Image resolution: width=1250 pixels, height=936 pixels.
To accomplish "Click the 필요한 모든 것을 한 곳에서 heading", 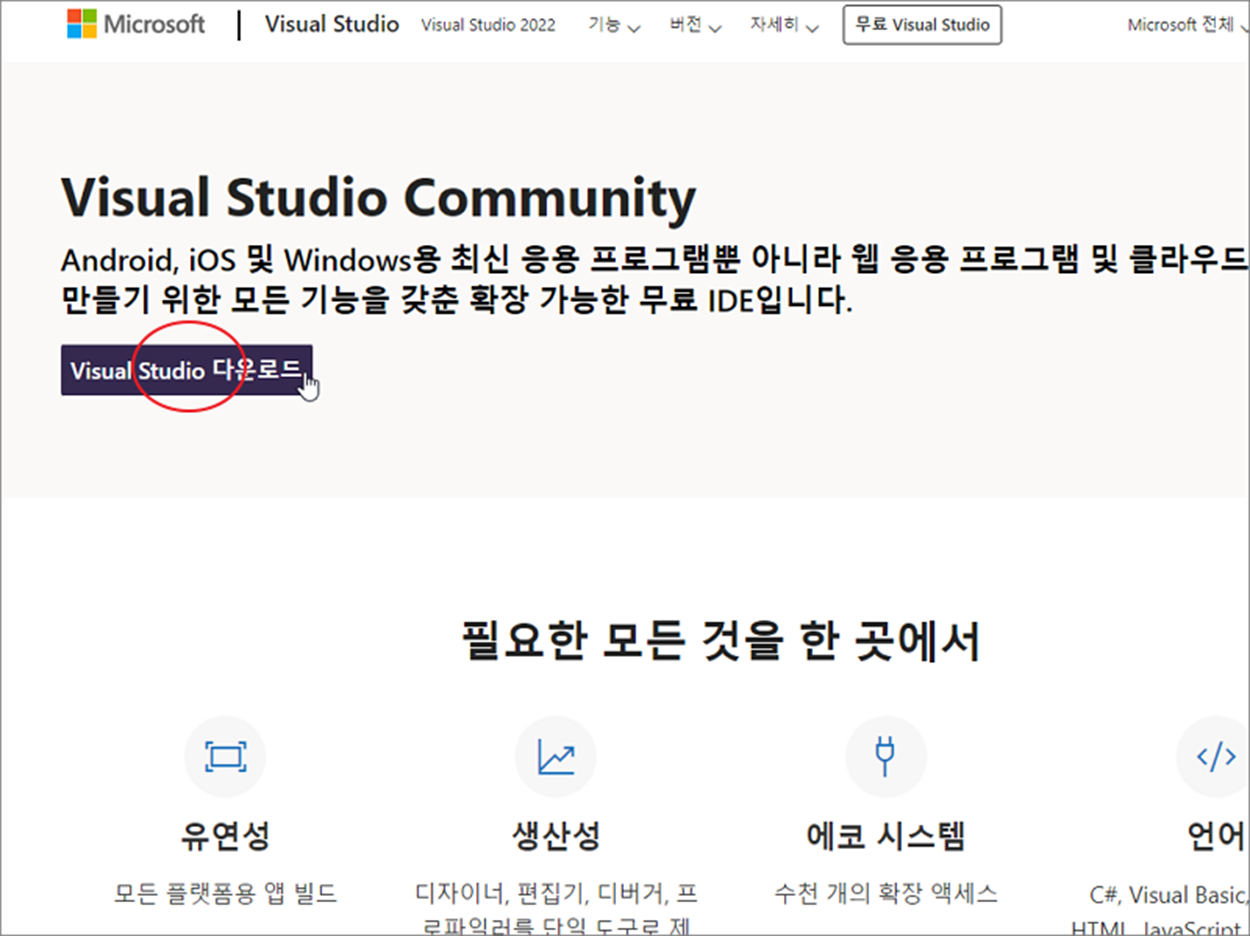I will click(x=721, y=641).
